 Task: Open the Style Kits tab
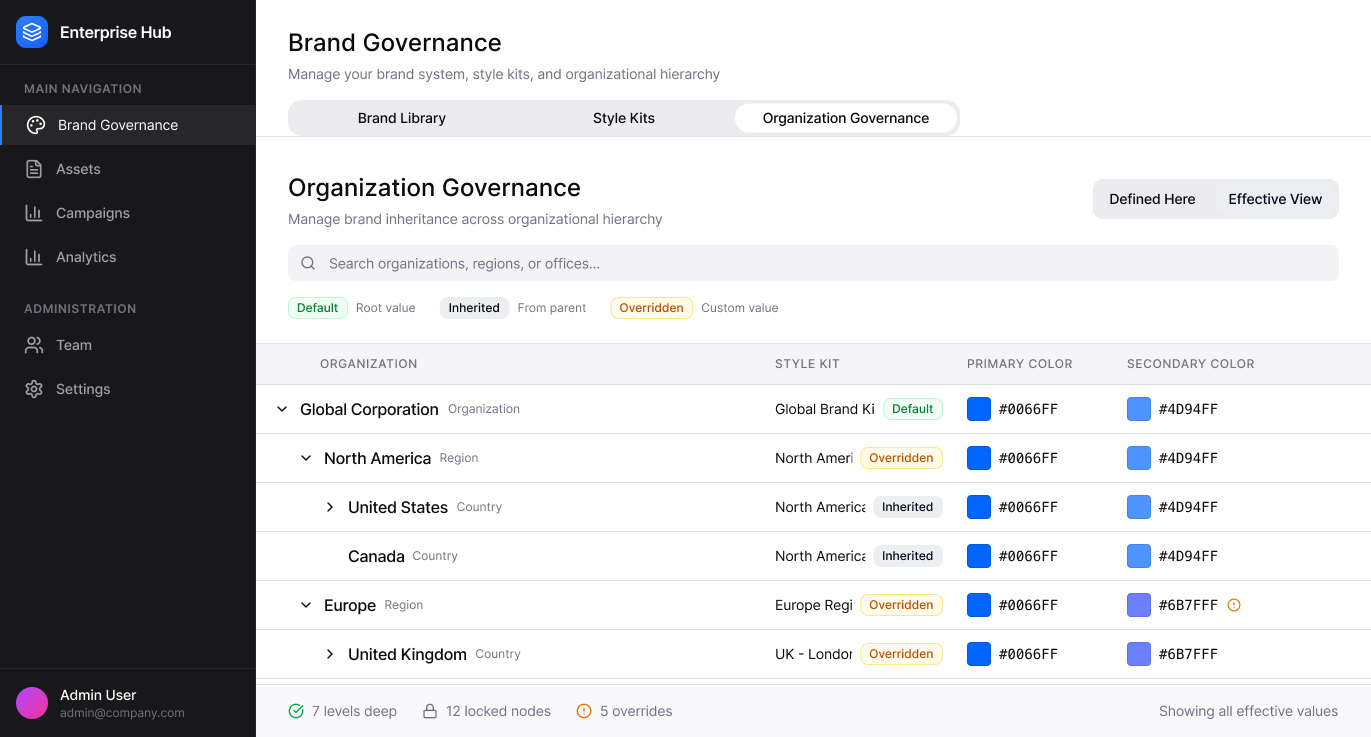pyautogui.click(x=624, y=118)
